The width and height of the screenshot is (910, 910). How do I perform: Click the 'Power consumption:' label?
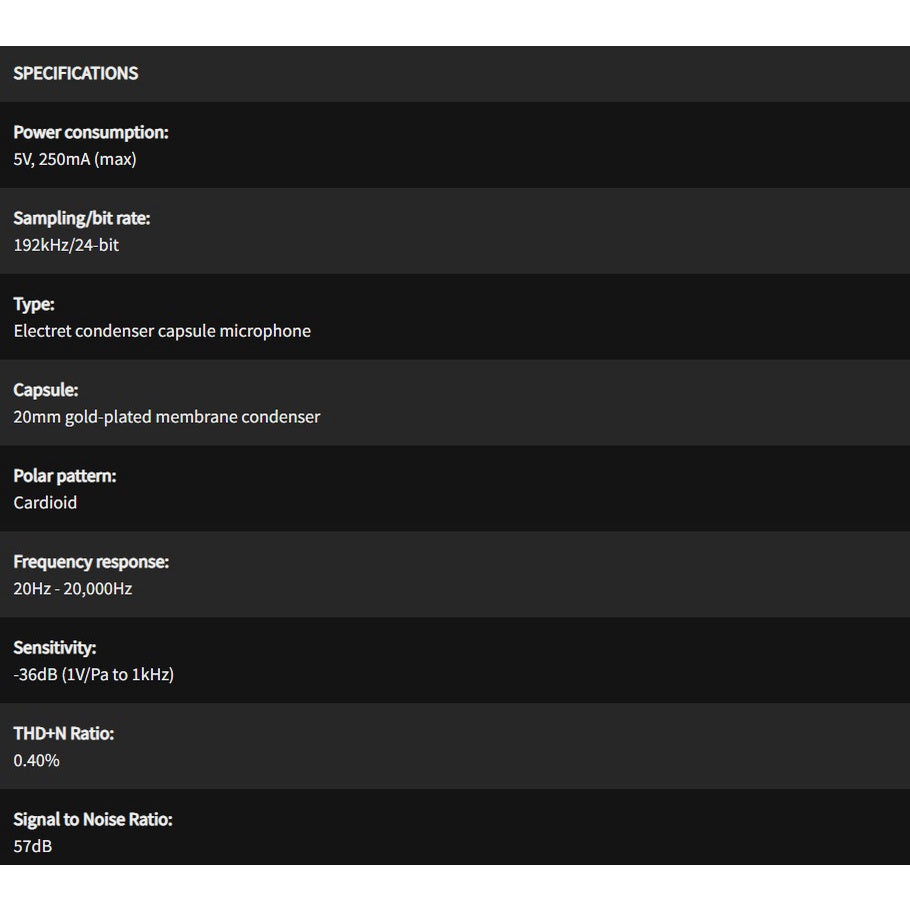[x=91, y=132]
